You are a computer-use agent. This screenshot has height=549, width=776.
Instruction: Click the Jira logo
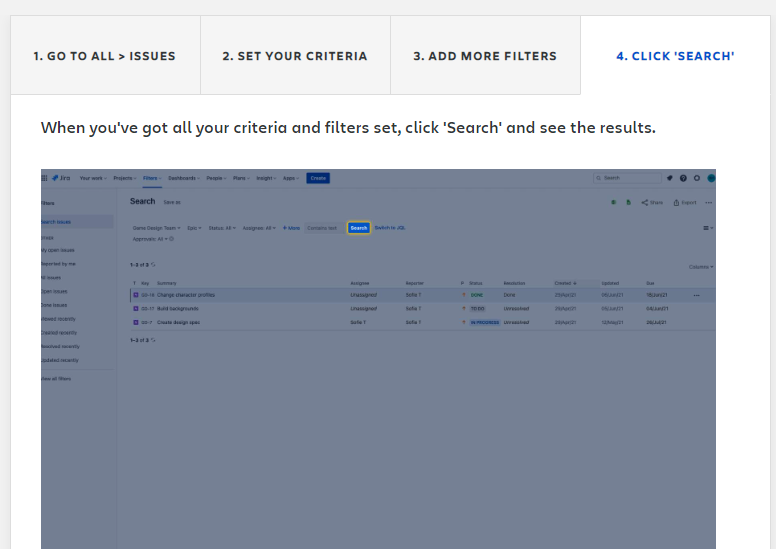click(61, 178)
